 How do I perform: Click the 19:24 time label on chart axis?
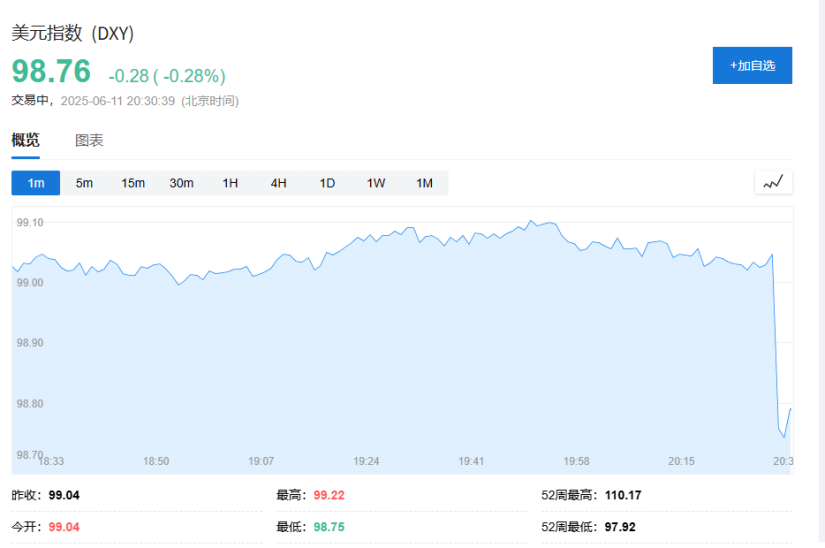pyautogui.click(x=366, y=461)
